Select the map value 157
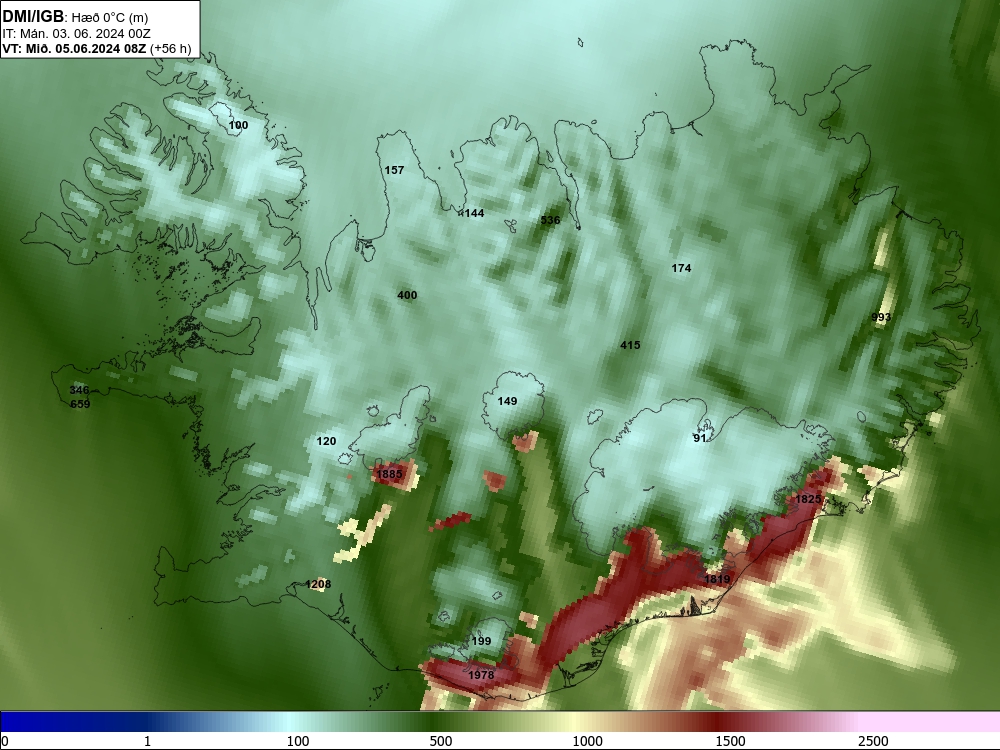The height and width of the screenshot is (750, 1000). tap(394, 170)
